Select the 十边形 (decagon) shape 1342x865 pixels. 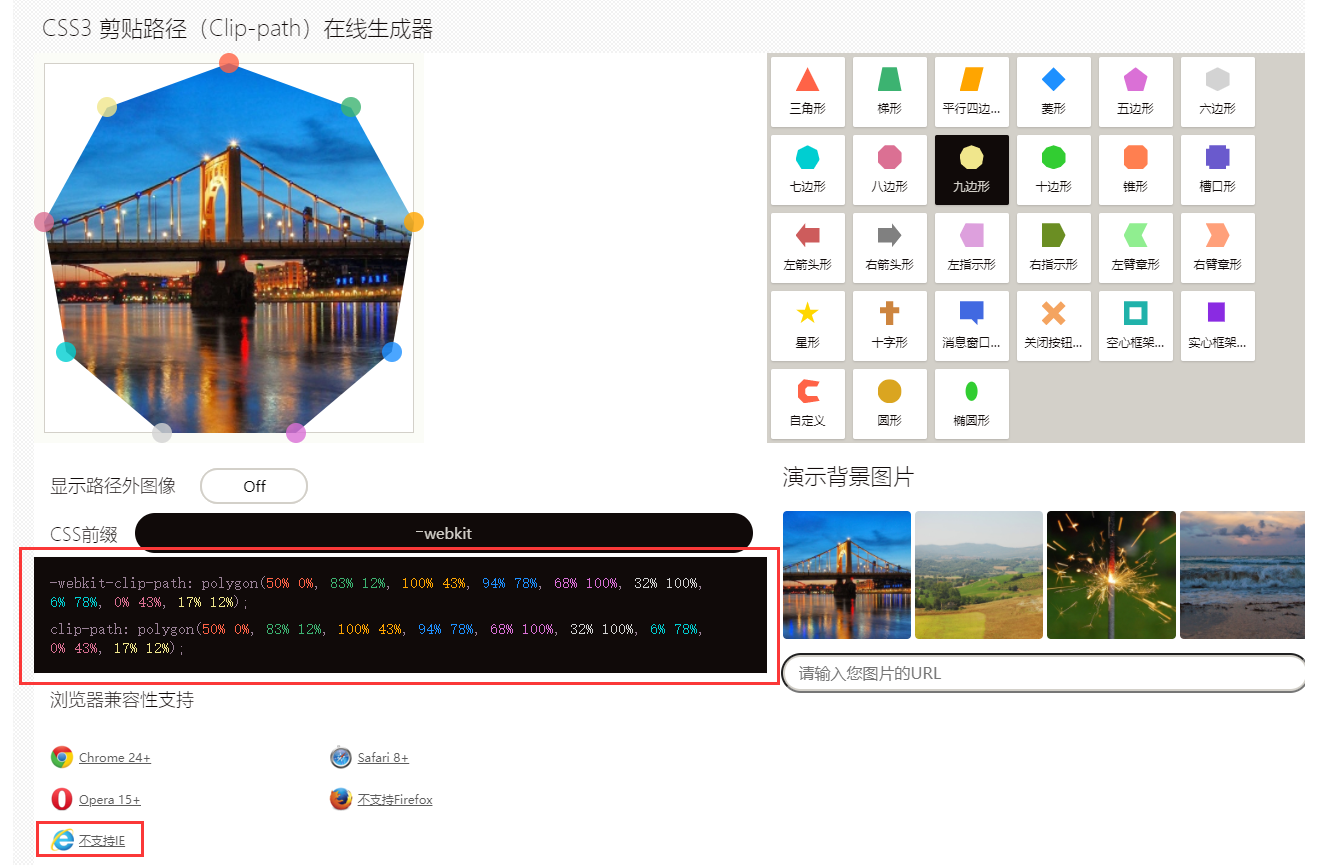1053,169
